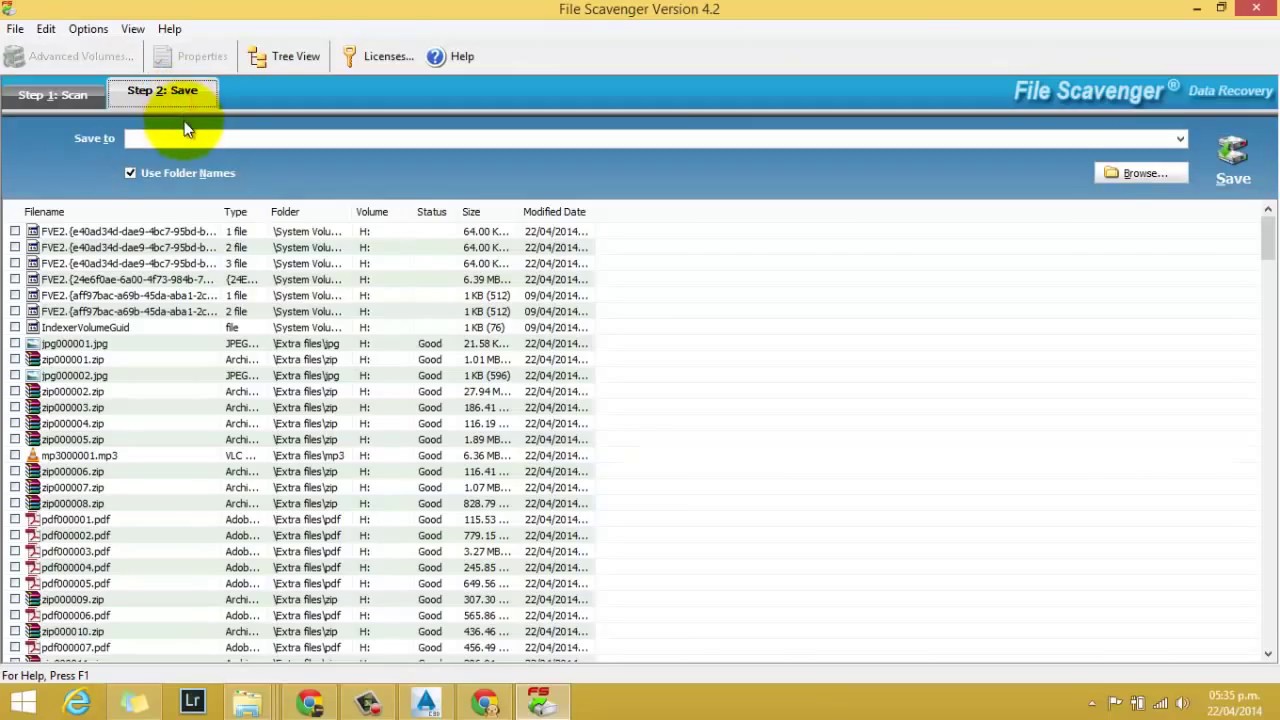1280x720 pixels.
Task: Click the Help question mark icon
Action: pyautogui.click(x=436, y=57)
